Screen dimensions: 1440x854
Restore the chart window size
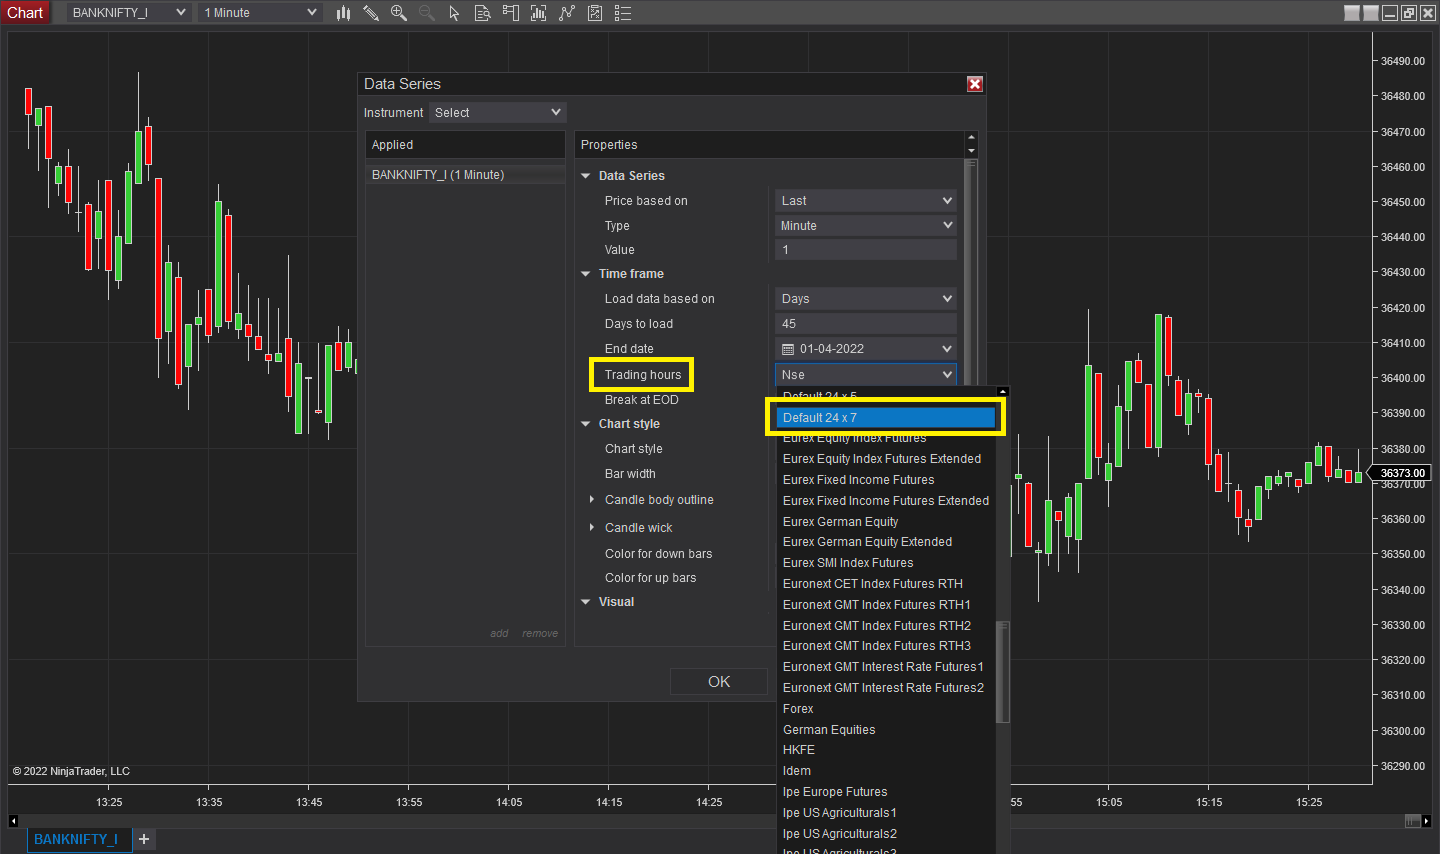tap(1409, 13)
